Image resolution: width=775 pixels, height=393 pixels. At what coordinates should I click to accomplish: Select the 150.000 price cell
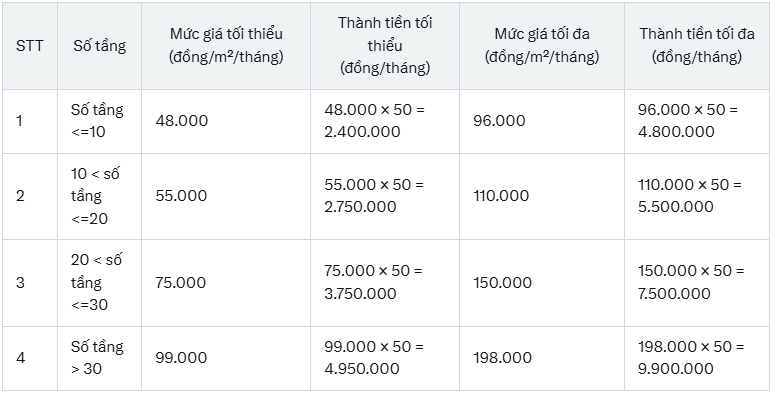[542, 283]
